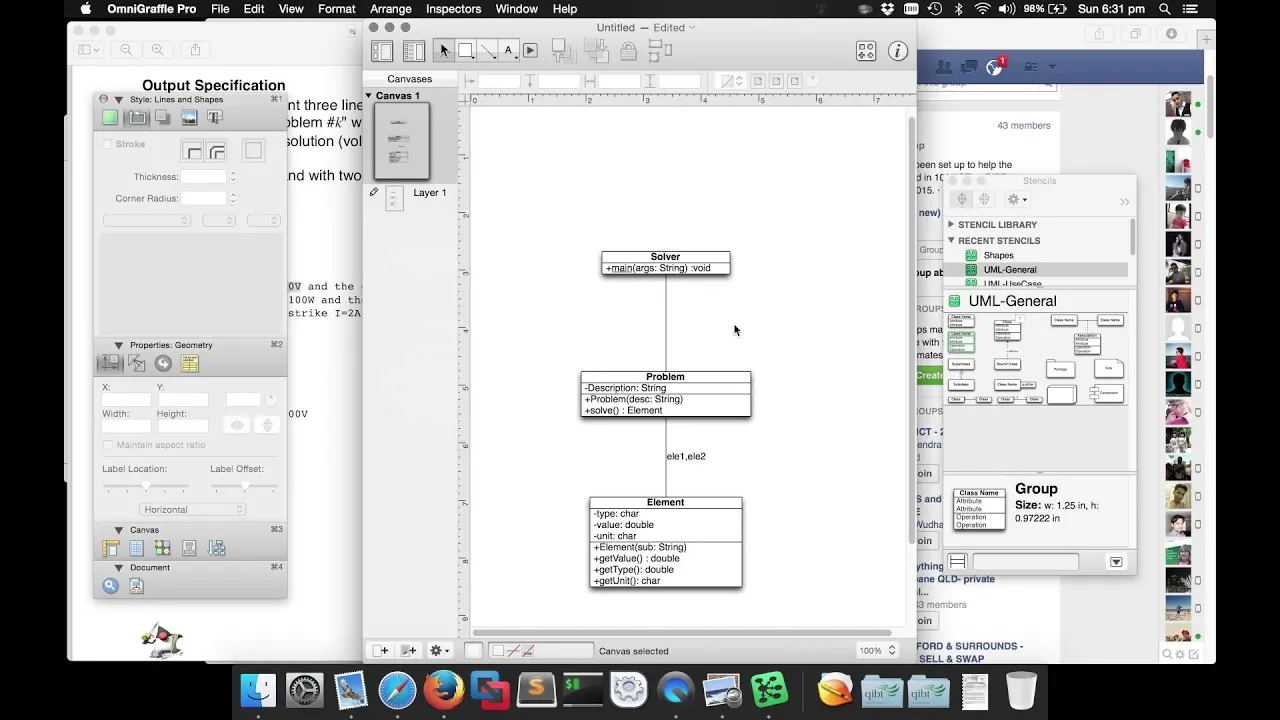Toggle the left canvases sidebar icon
1280x720 pixels.
(x=382, y=51)
